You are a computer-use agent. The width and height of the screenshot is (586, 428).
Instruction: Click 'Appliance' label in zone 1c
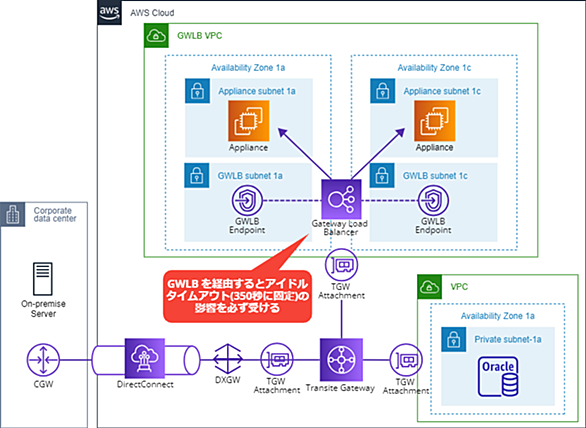tap(435, 148)
